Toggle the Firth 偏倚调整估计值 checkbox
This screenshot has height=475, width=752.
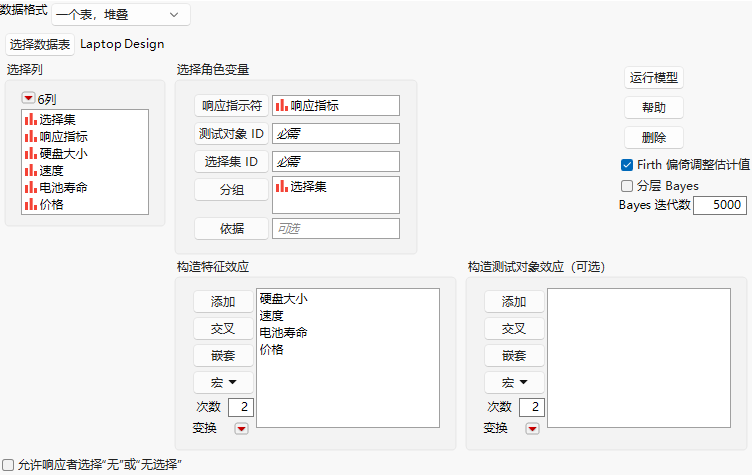pyautogui.click(x=627, y=165)
